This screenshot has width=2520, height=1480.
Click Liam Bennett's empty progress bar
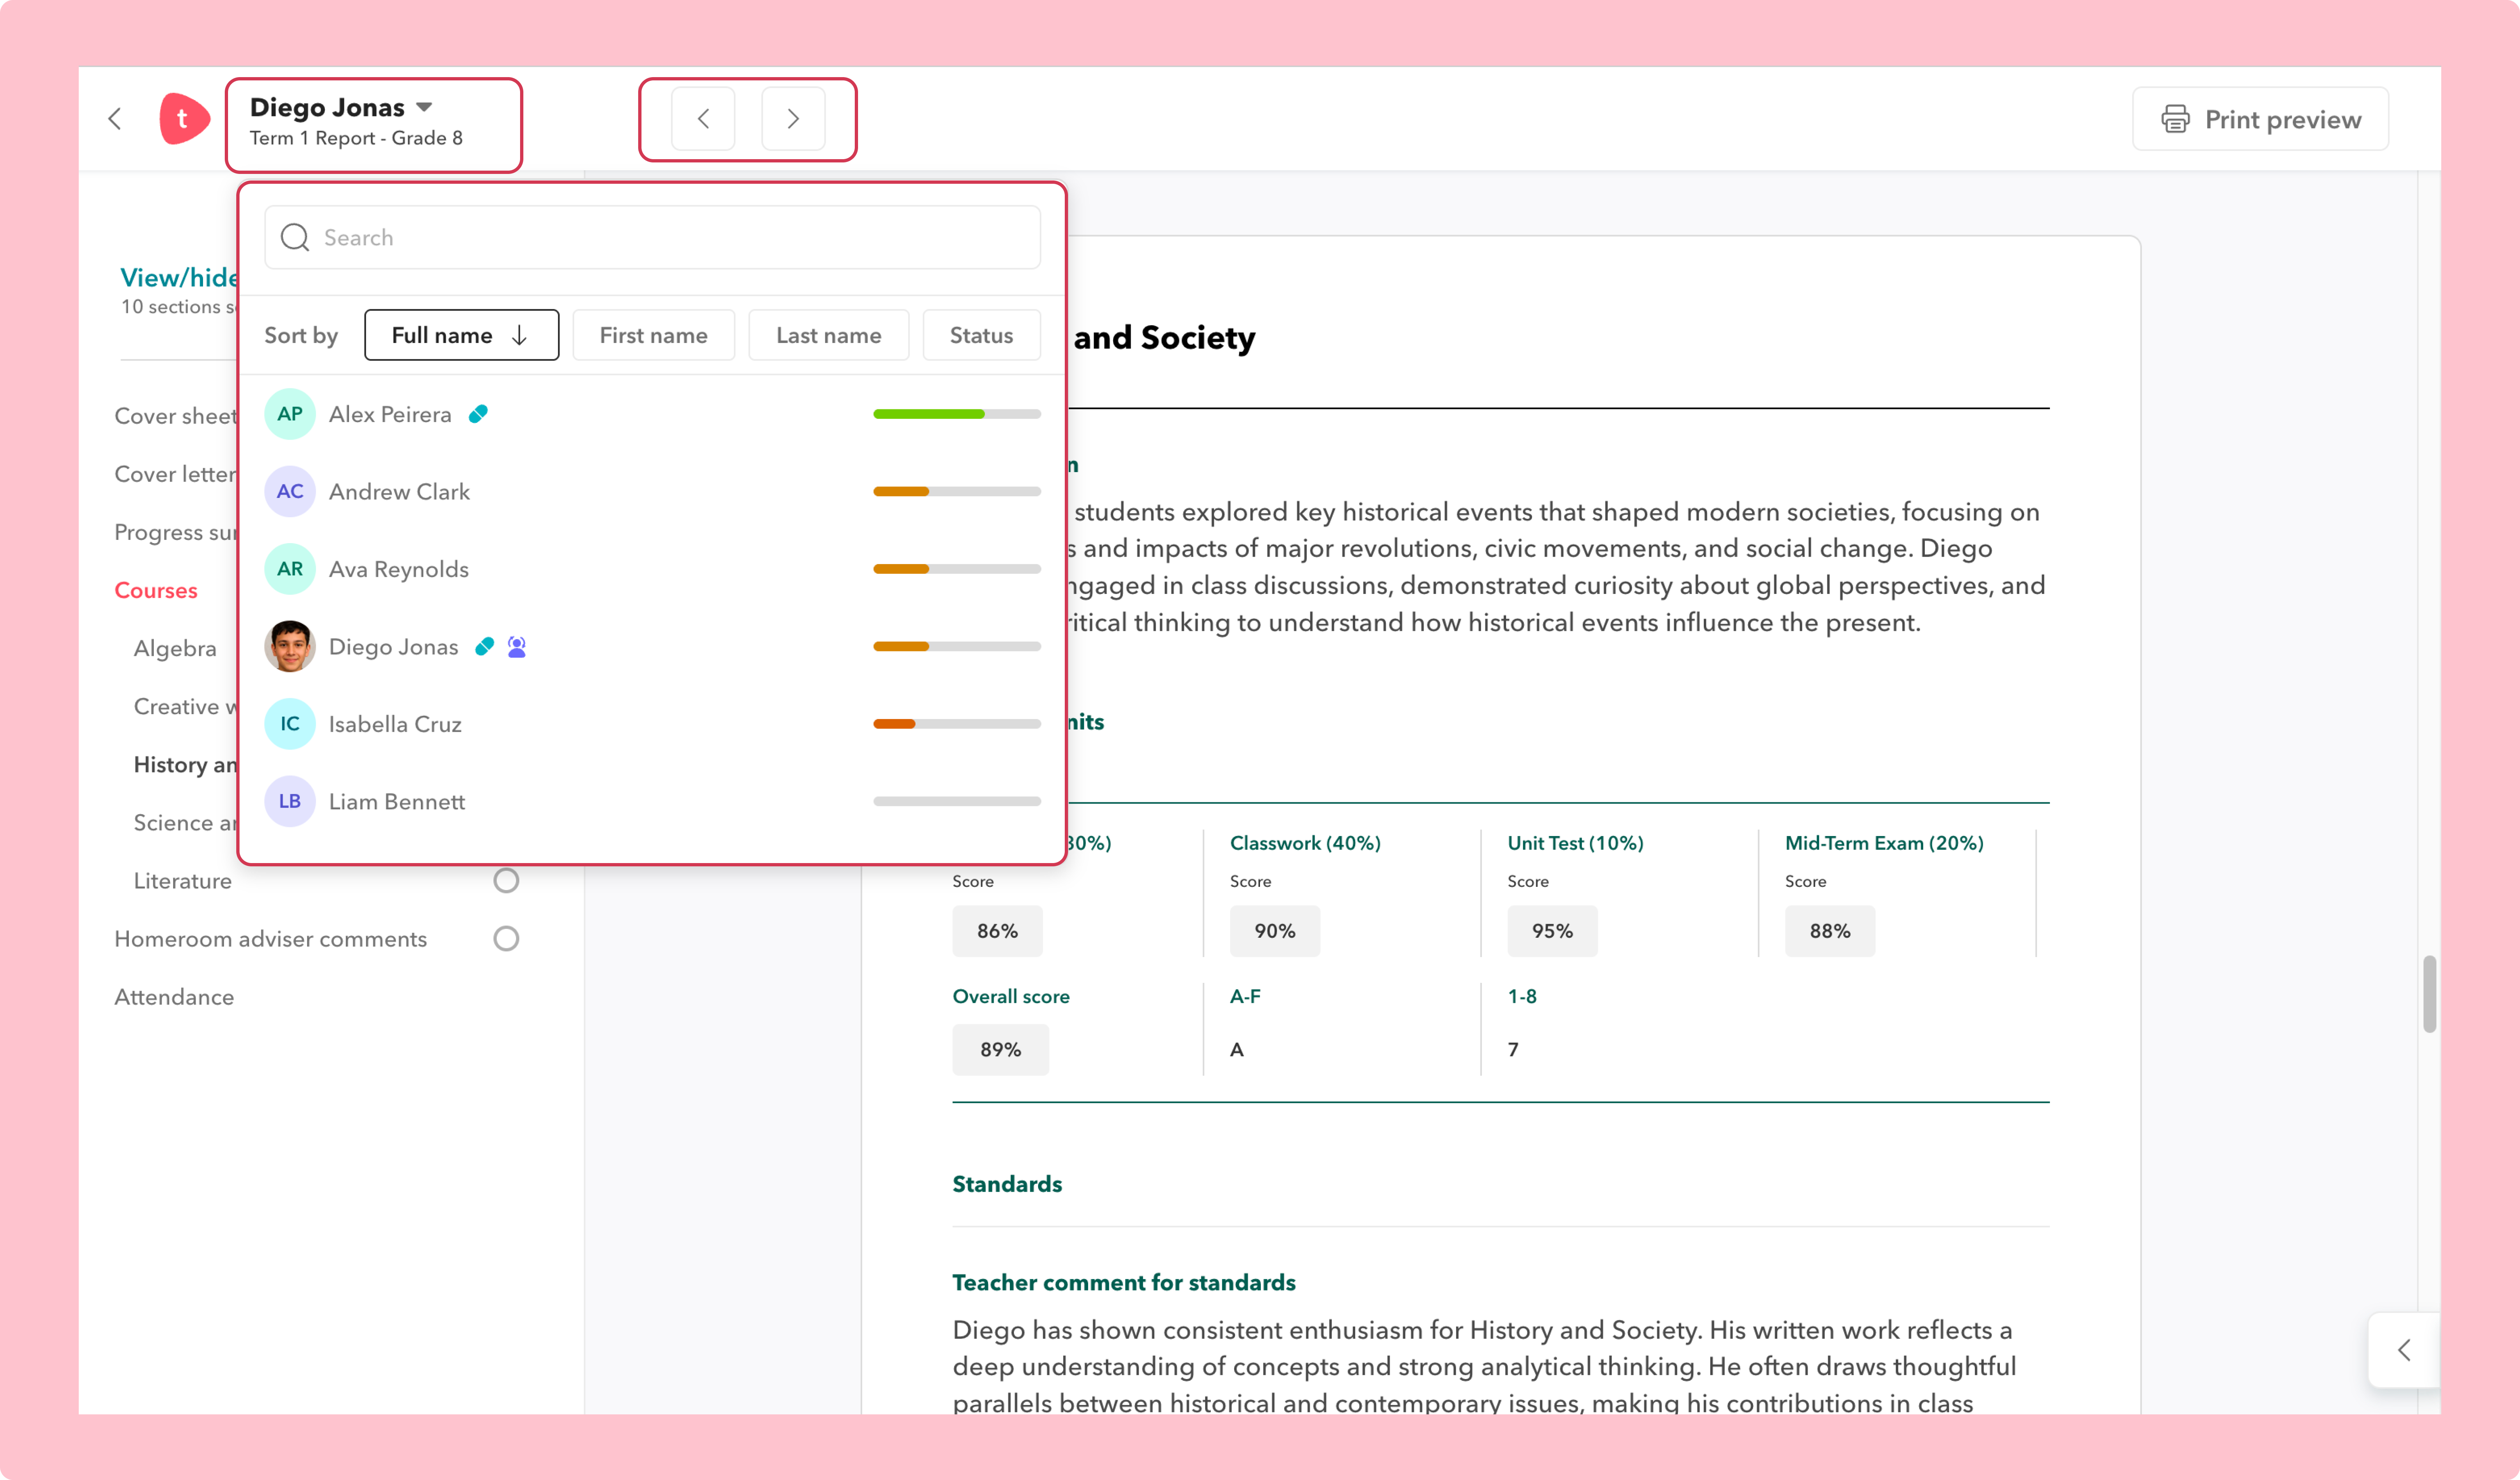(957, 801)
